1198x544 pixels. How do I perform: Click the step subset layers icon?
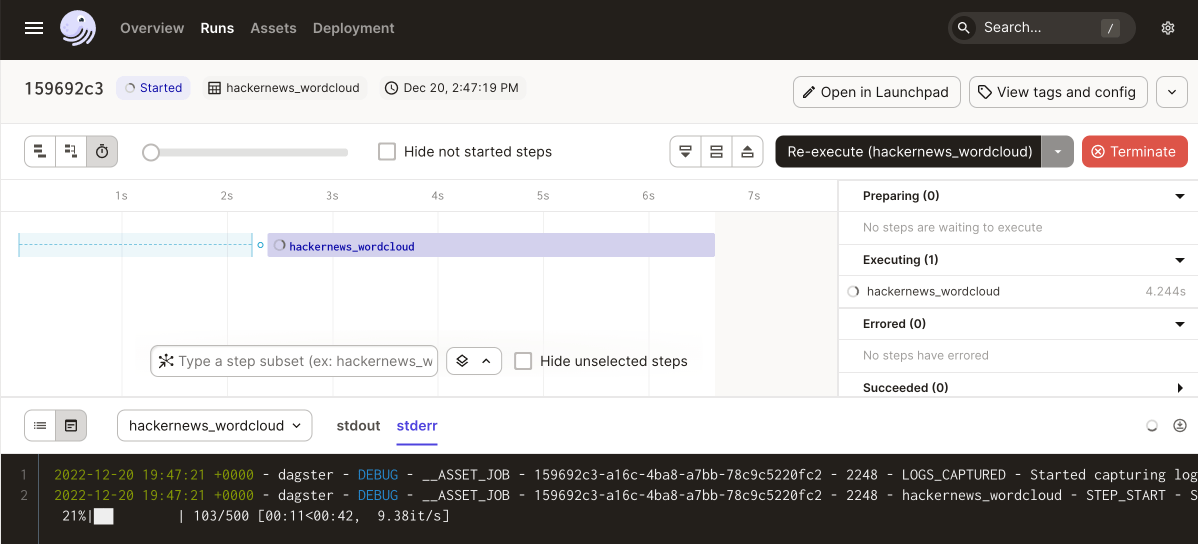(x=462, y=361)
